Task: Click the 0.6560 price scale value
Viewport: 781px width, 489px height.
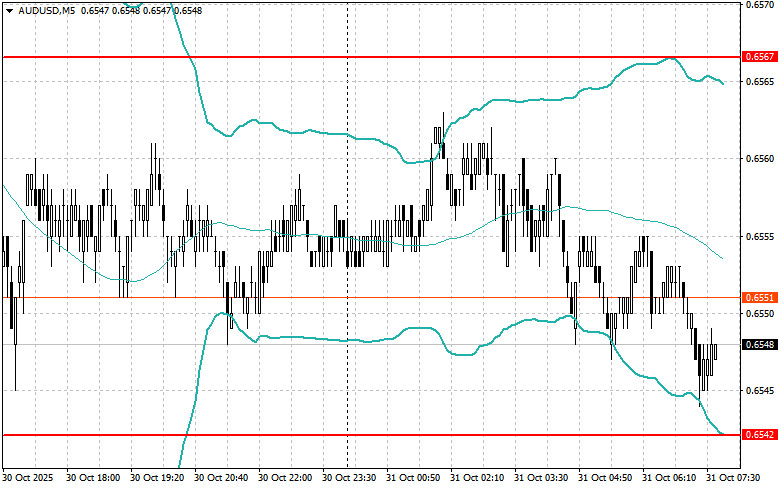Action: coord(760,159)
